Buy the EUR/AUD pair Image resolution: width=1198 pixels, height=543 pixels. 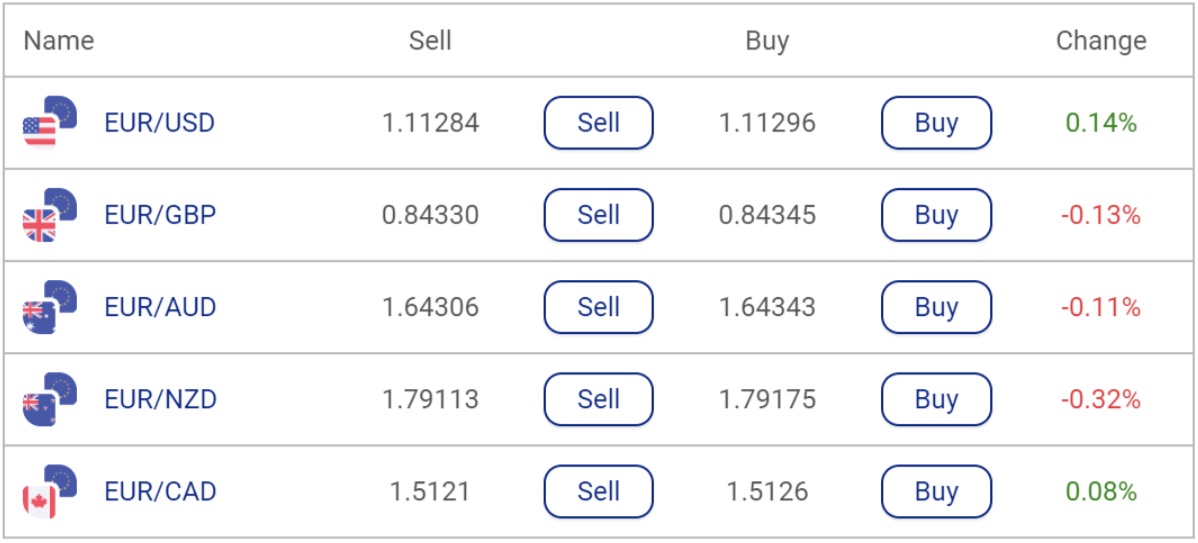[x=937, y=307]
